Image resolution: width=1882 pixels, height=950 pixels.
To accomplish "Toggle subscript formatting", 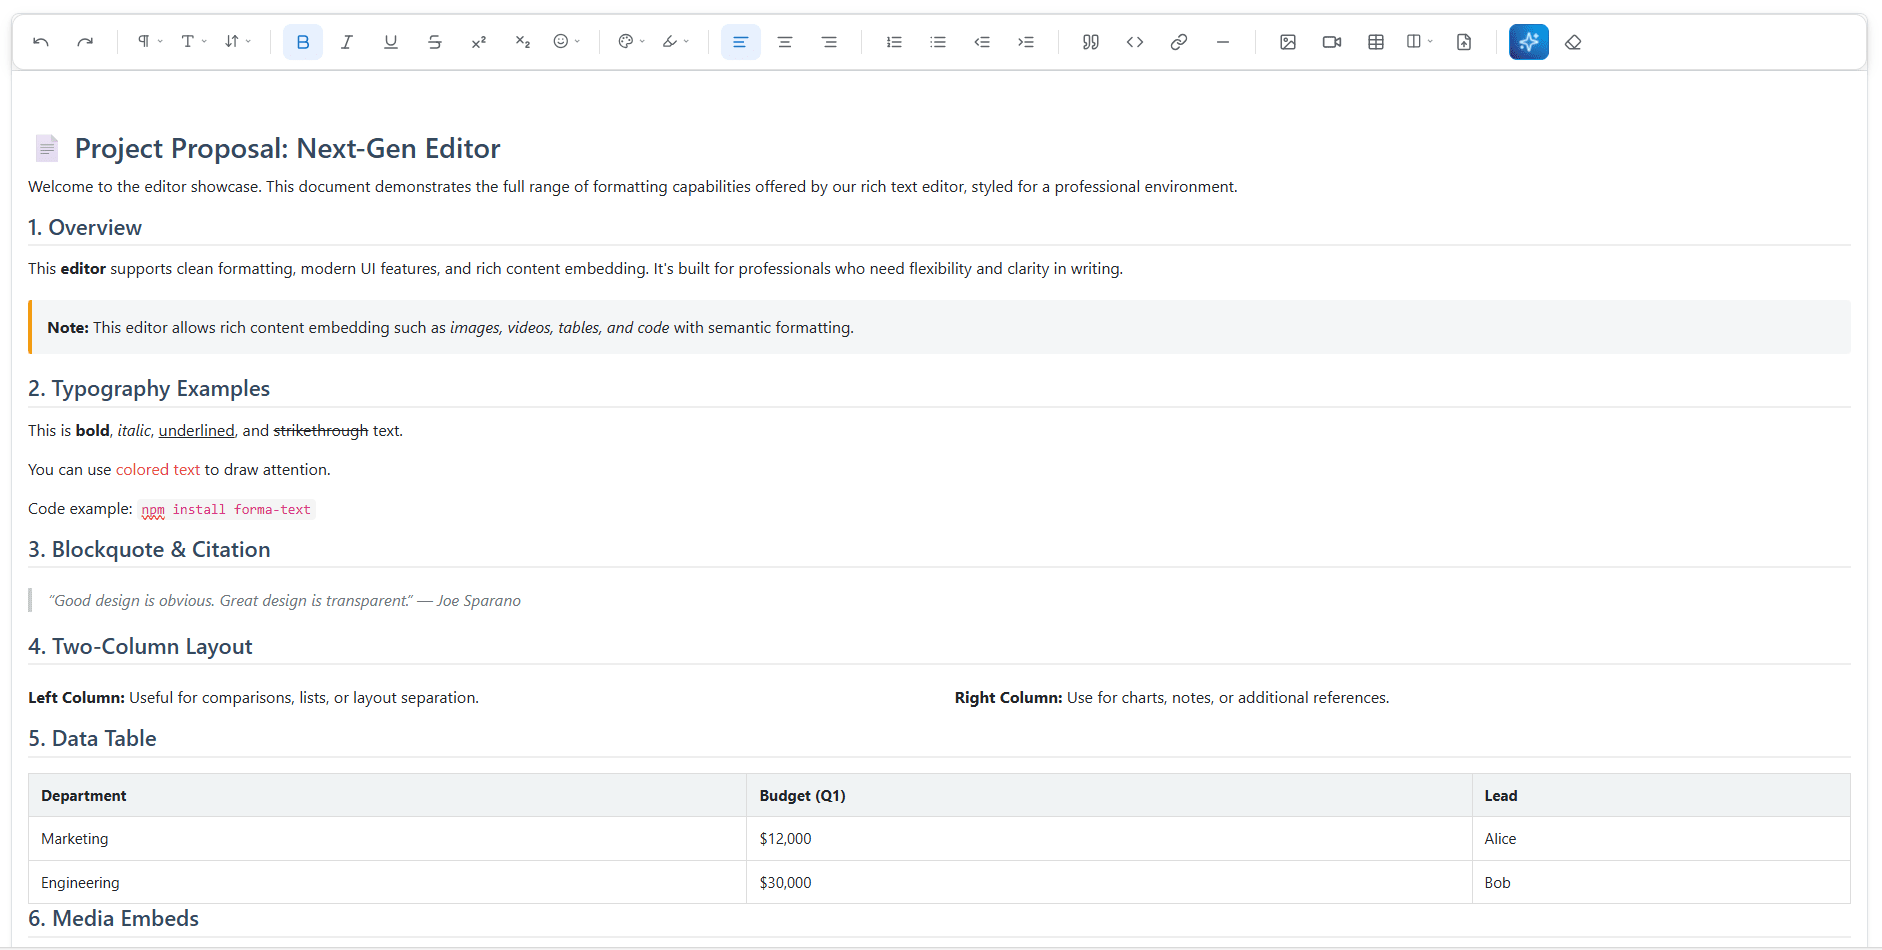I will click(x=523, y=42).
